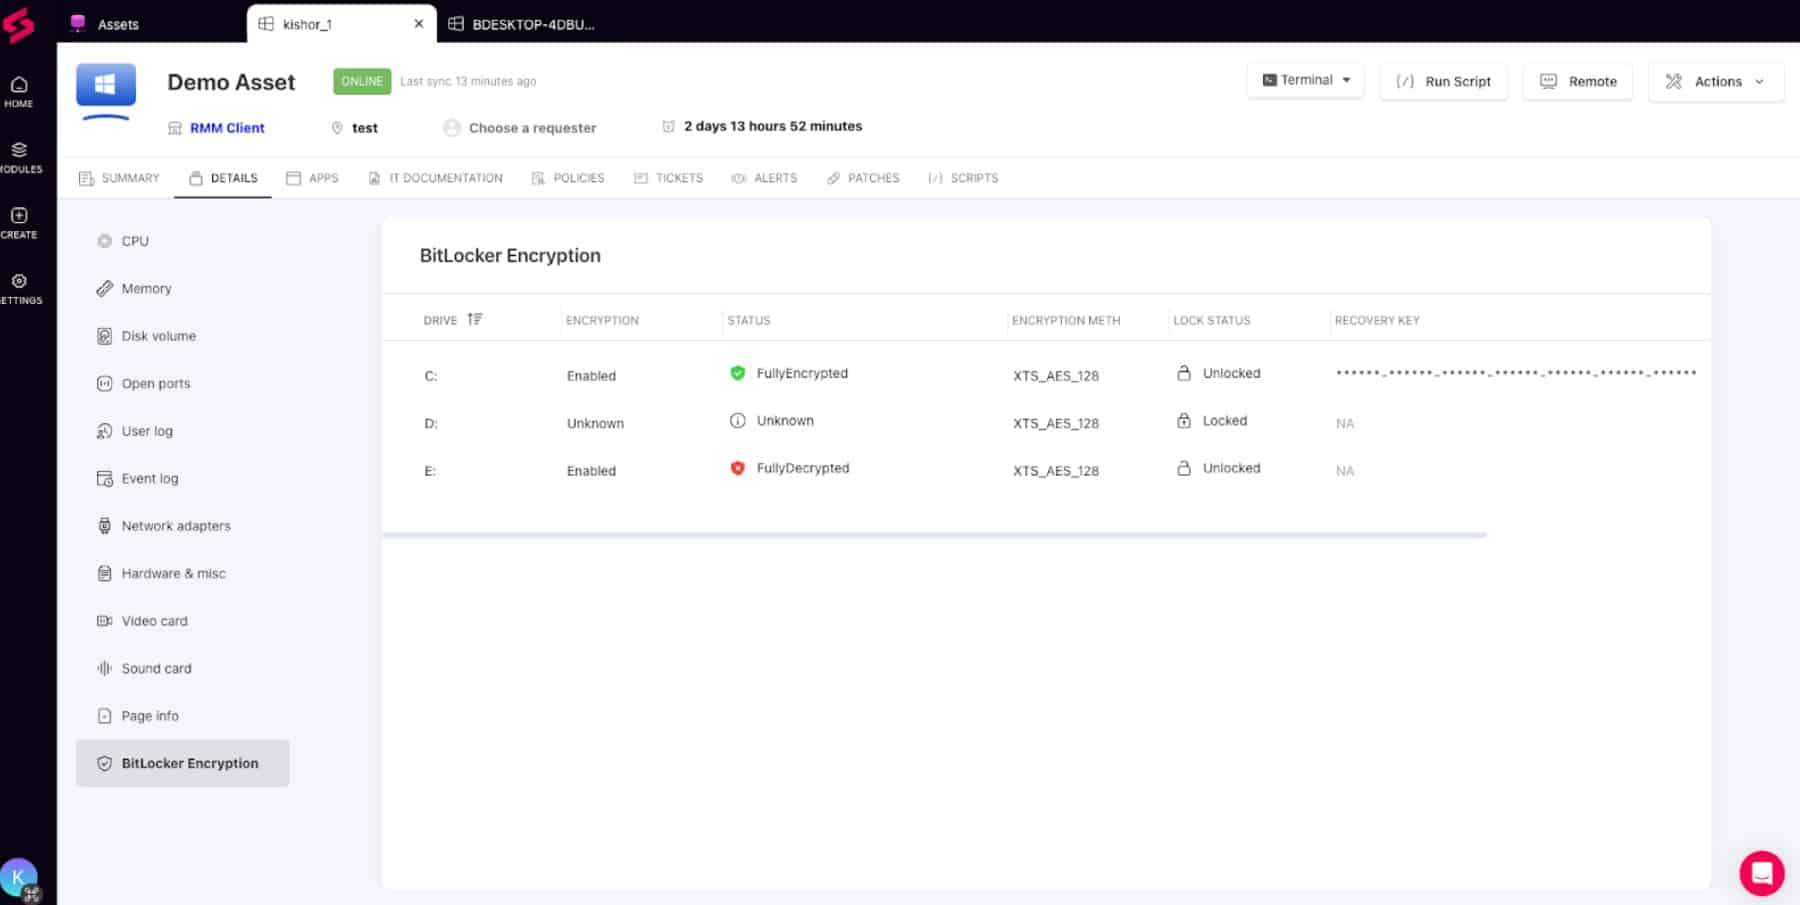
Task: Open the Modules stack icon
Action: click(x=19, y=150)
